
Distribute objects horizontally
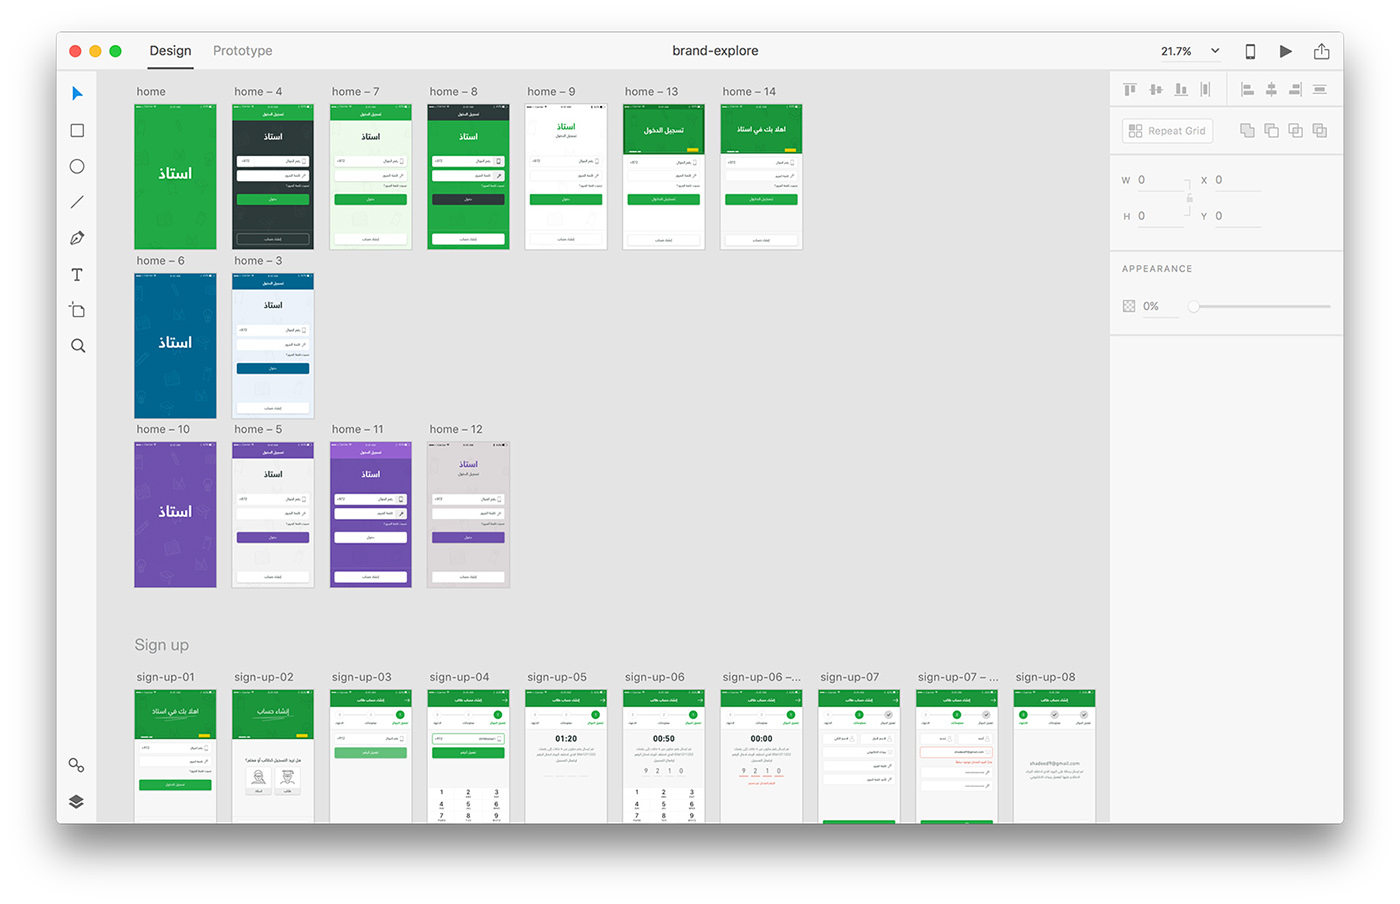(1205, 89)
